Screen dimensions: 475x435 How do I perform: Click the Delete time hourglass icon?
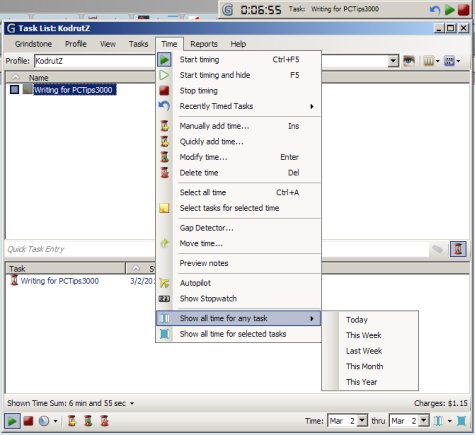164,173
